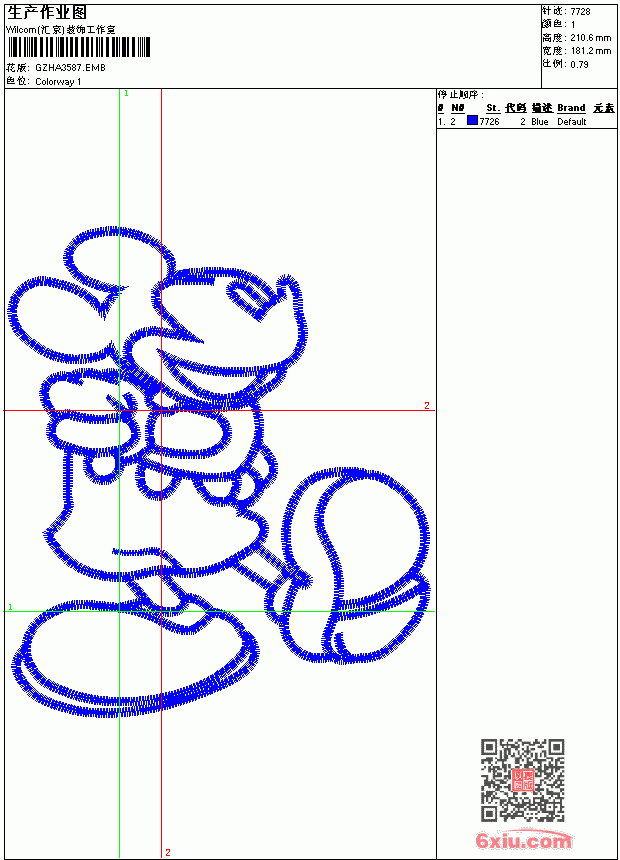Click the QR code in the side panel

coord(523,780)
